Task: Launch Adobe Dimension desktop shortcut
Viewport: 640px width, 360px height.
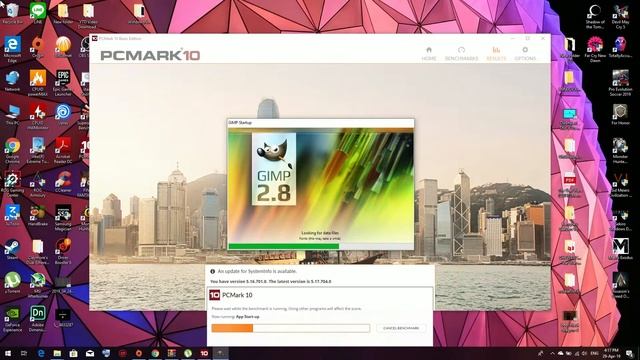Action: (x=38, y=319)
